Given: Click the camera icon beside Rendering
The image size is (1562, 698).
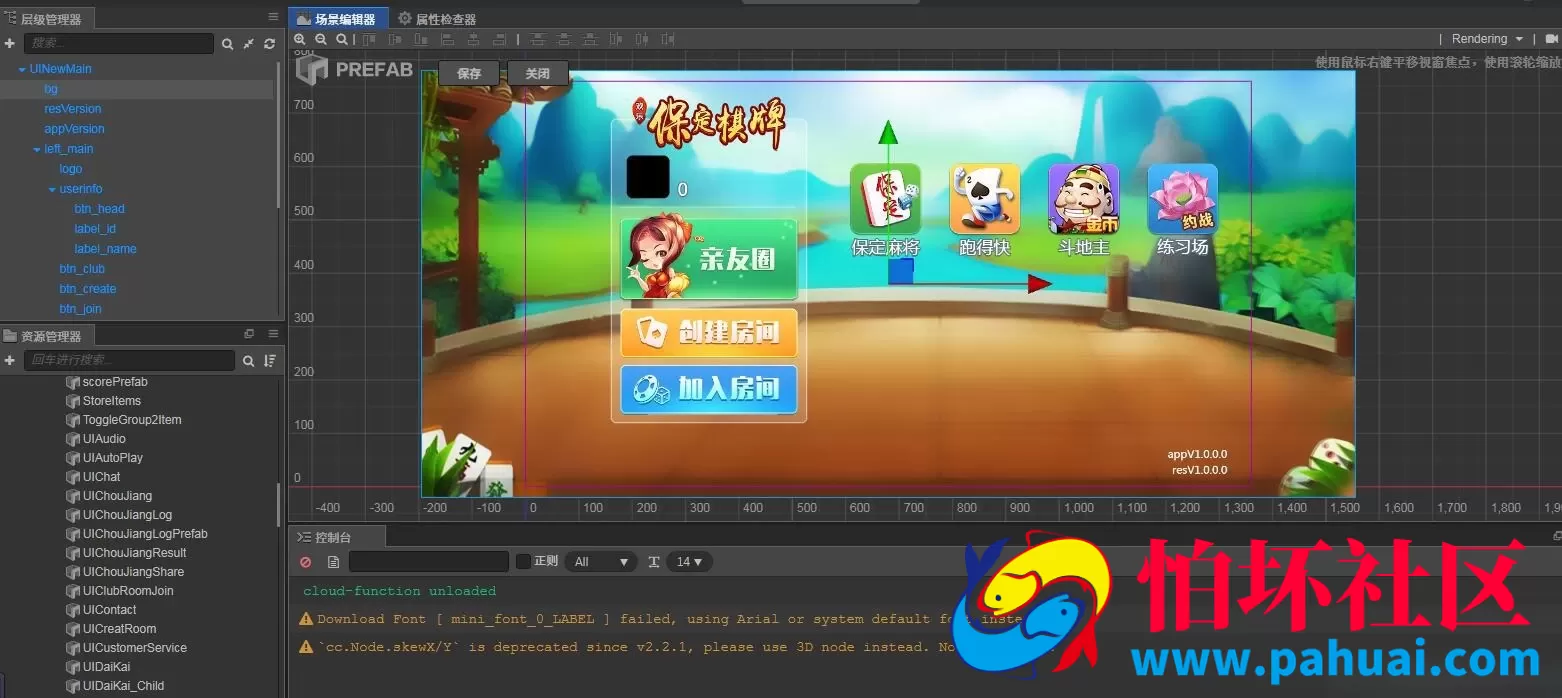Looking at the screenshot, I should click(1552, 39).
